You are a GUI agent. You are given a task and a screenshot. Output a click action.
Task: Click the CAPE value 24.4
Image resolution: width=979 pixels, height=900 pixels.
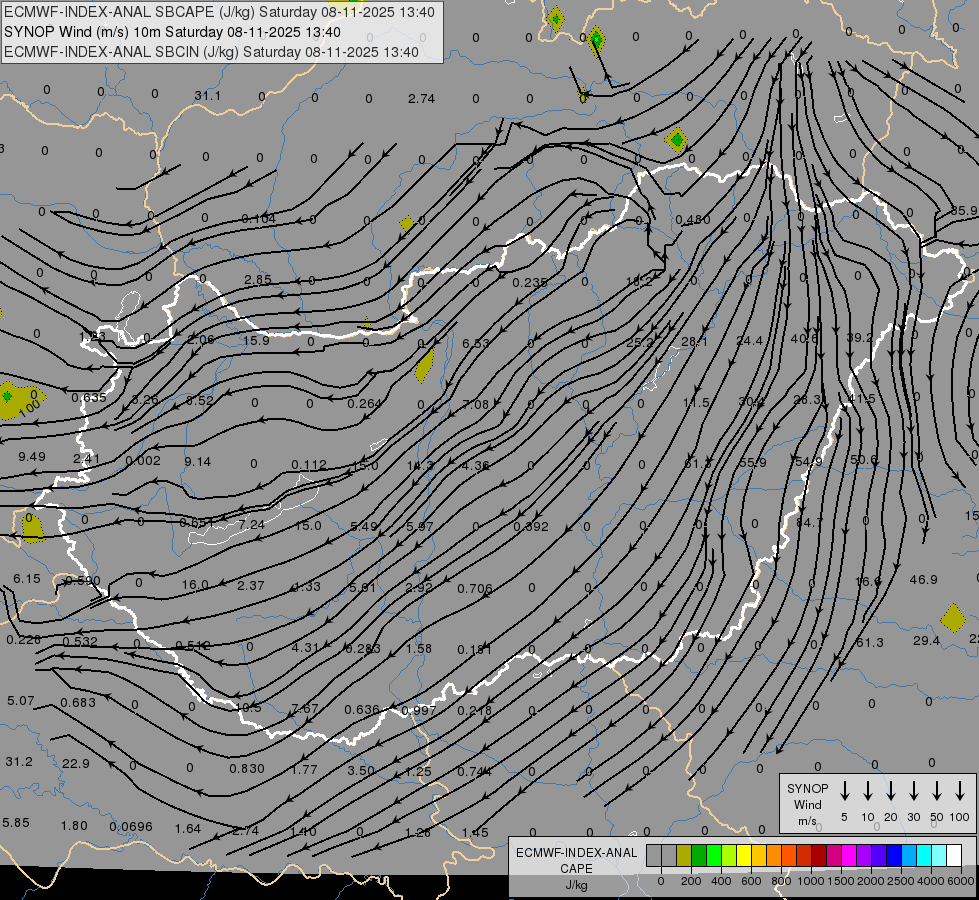749,340
